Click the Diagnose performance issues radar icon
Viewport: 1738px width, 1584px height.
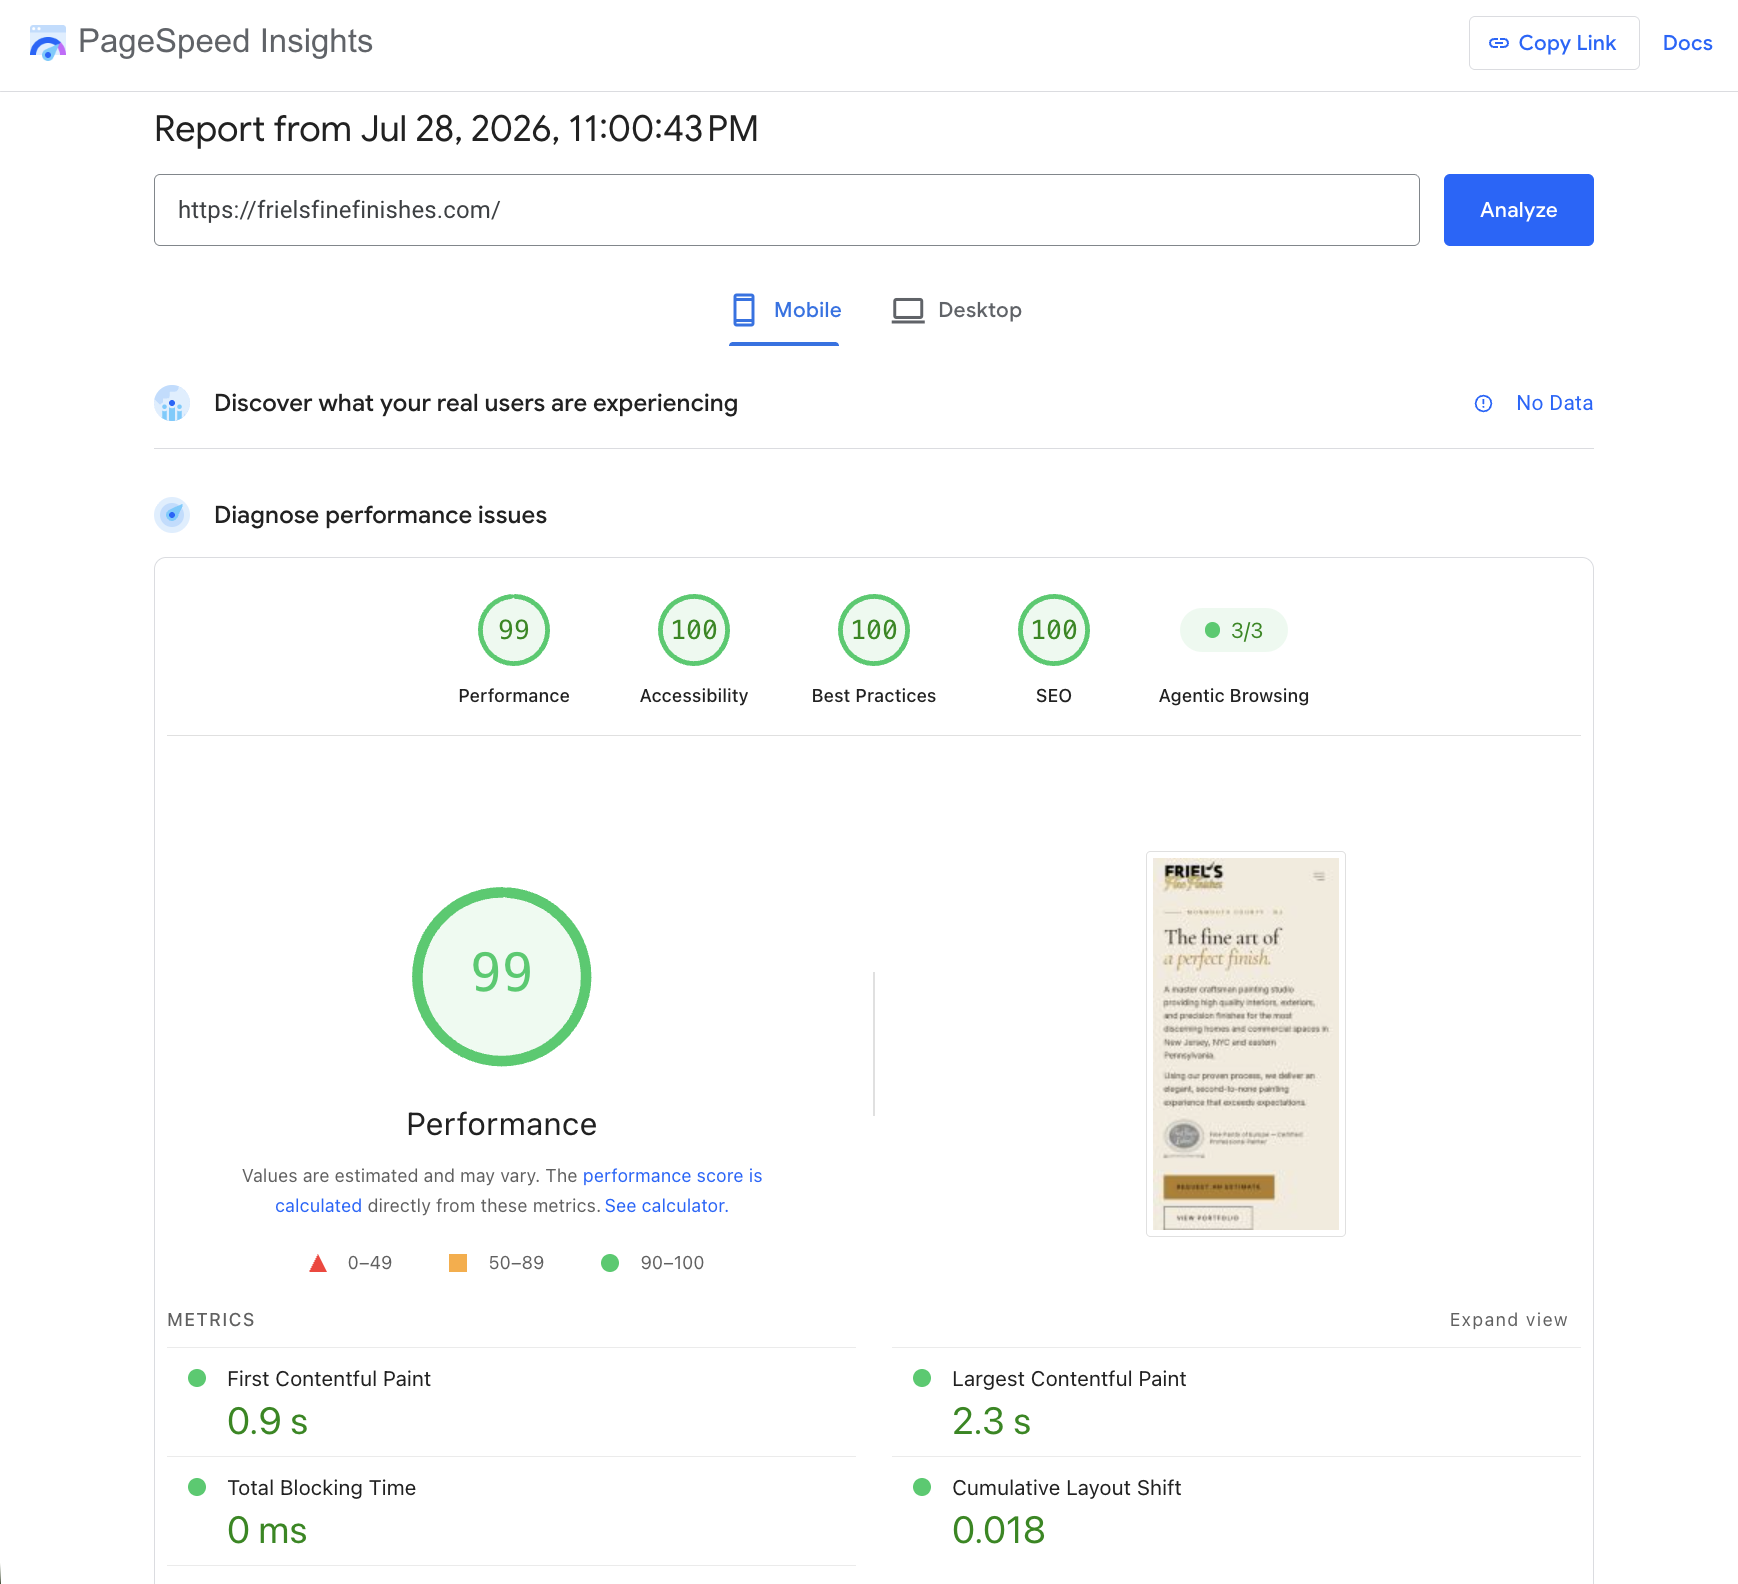[x=172, y=515]
